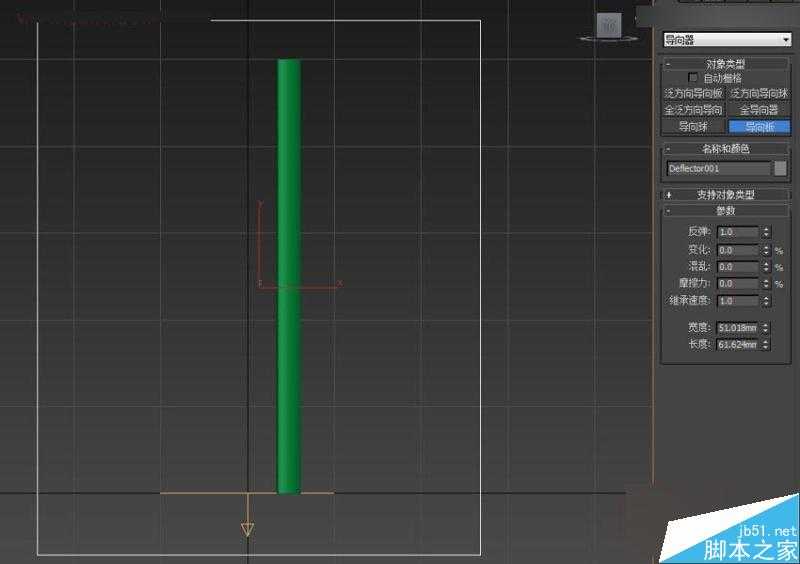This screenshot has width=800, height=564.
Task: Collapse the 参数 rollout
Action: click(x=725, y=210)
